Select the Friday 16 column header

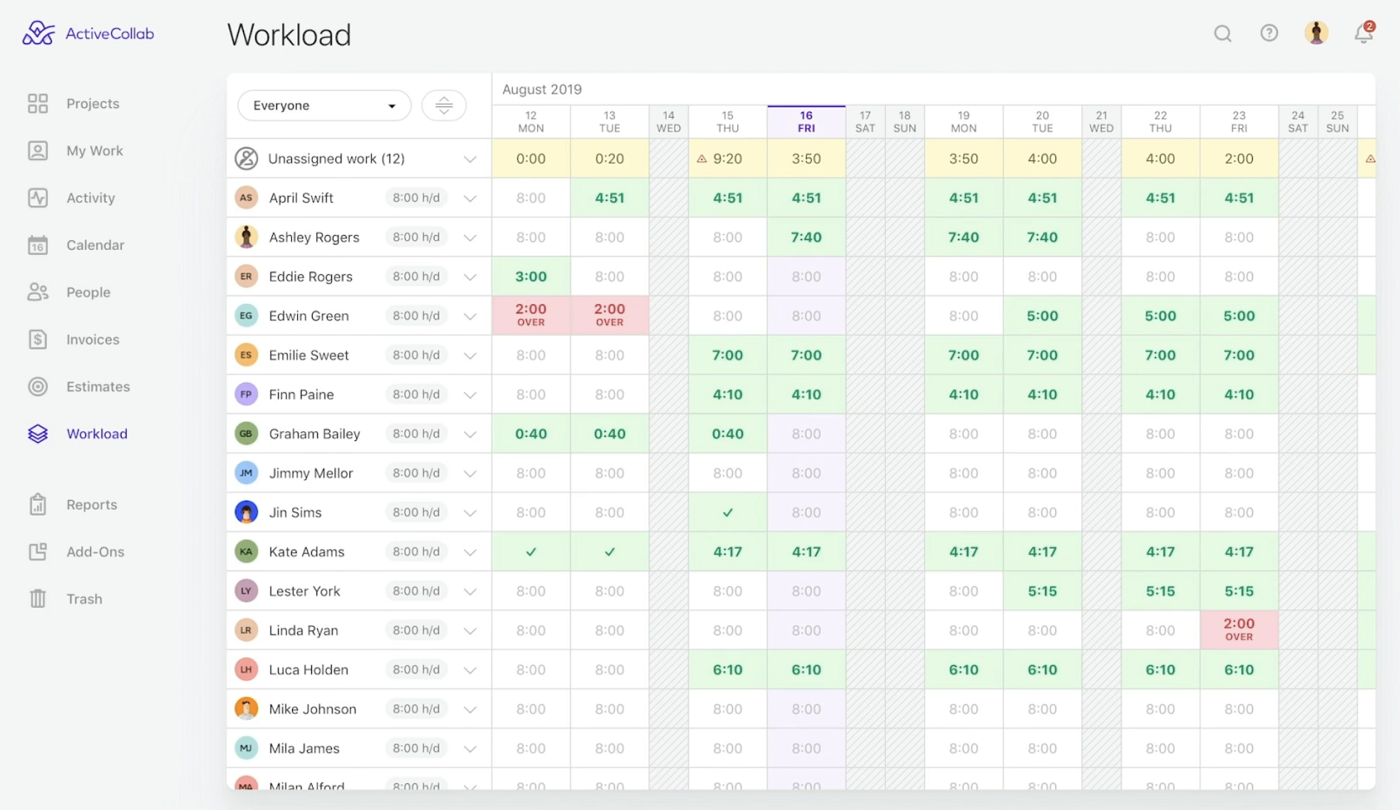pyautogui.click(x=806, y=121)
